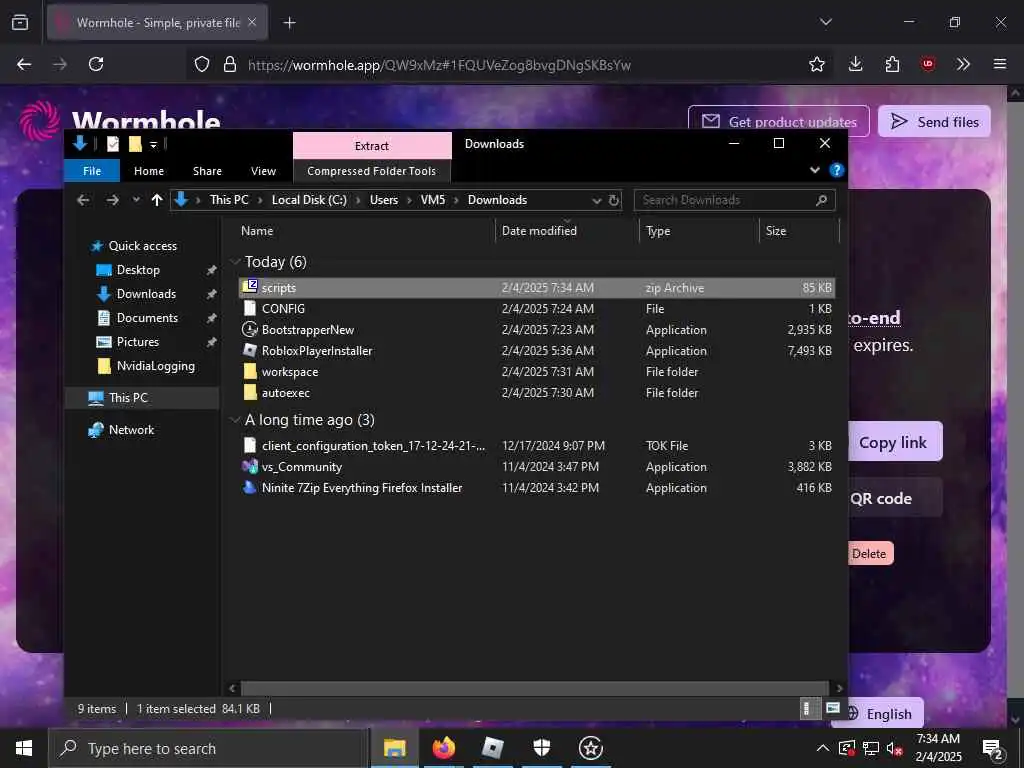Click the Windows Start button
1024x768 pixels.
click(x=24, y=748)
